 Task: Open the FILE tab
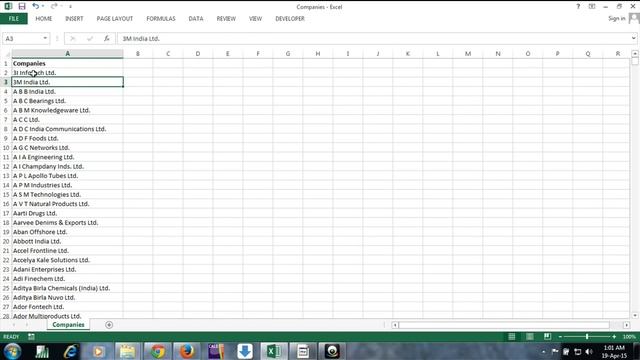click(x=14, y=19)
